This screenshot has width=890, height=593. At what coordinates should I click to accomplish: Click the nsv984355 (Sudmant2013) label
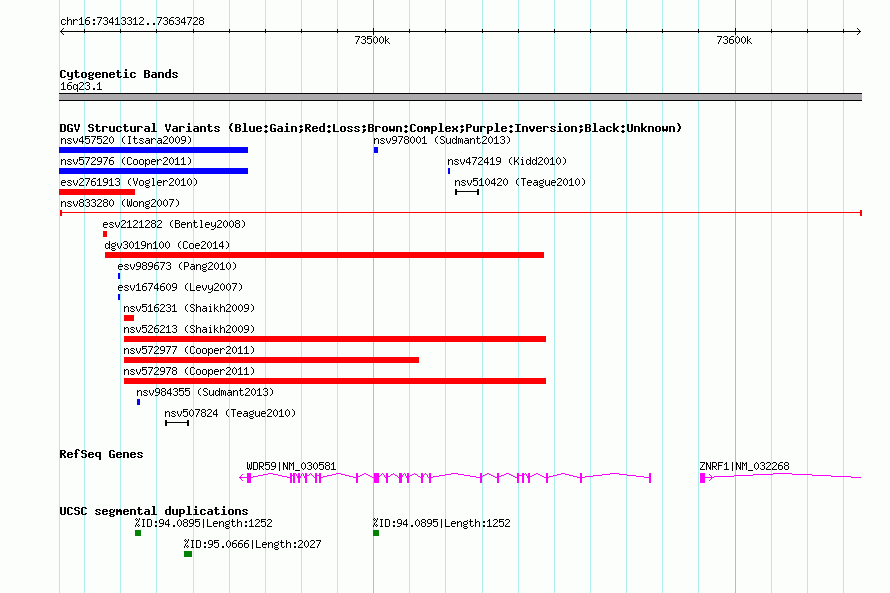(205, 392)
